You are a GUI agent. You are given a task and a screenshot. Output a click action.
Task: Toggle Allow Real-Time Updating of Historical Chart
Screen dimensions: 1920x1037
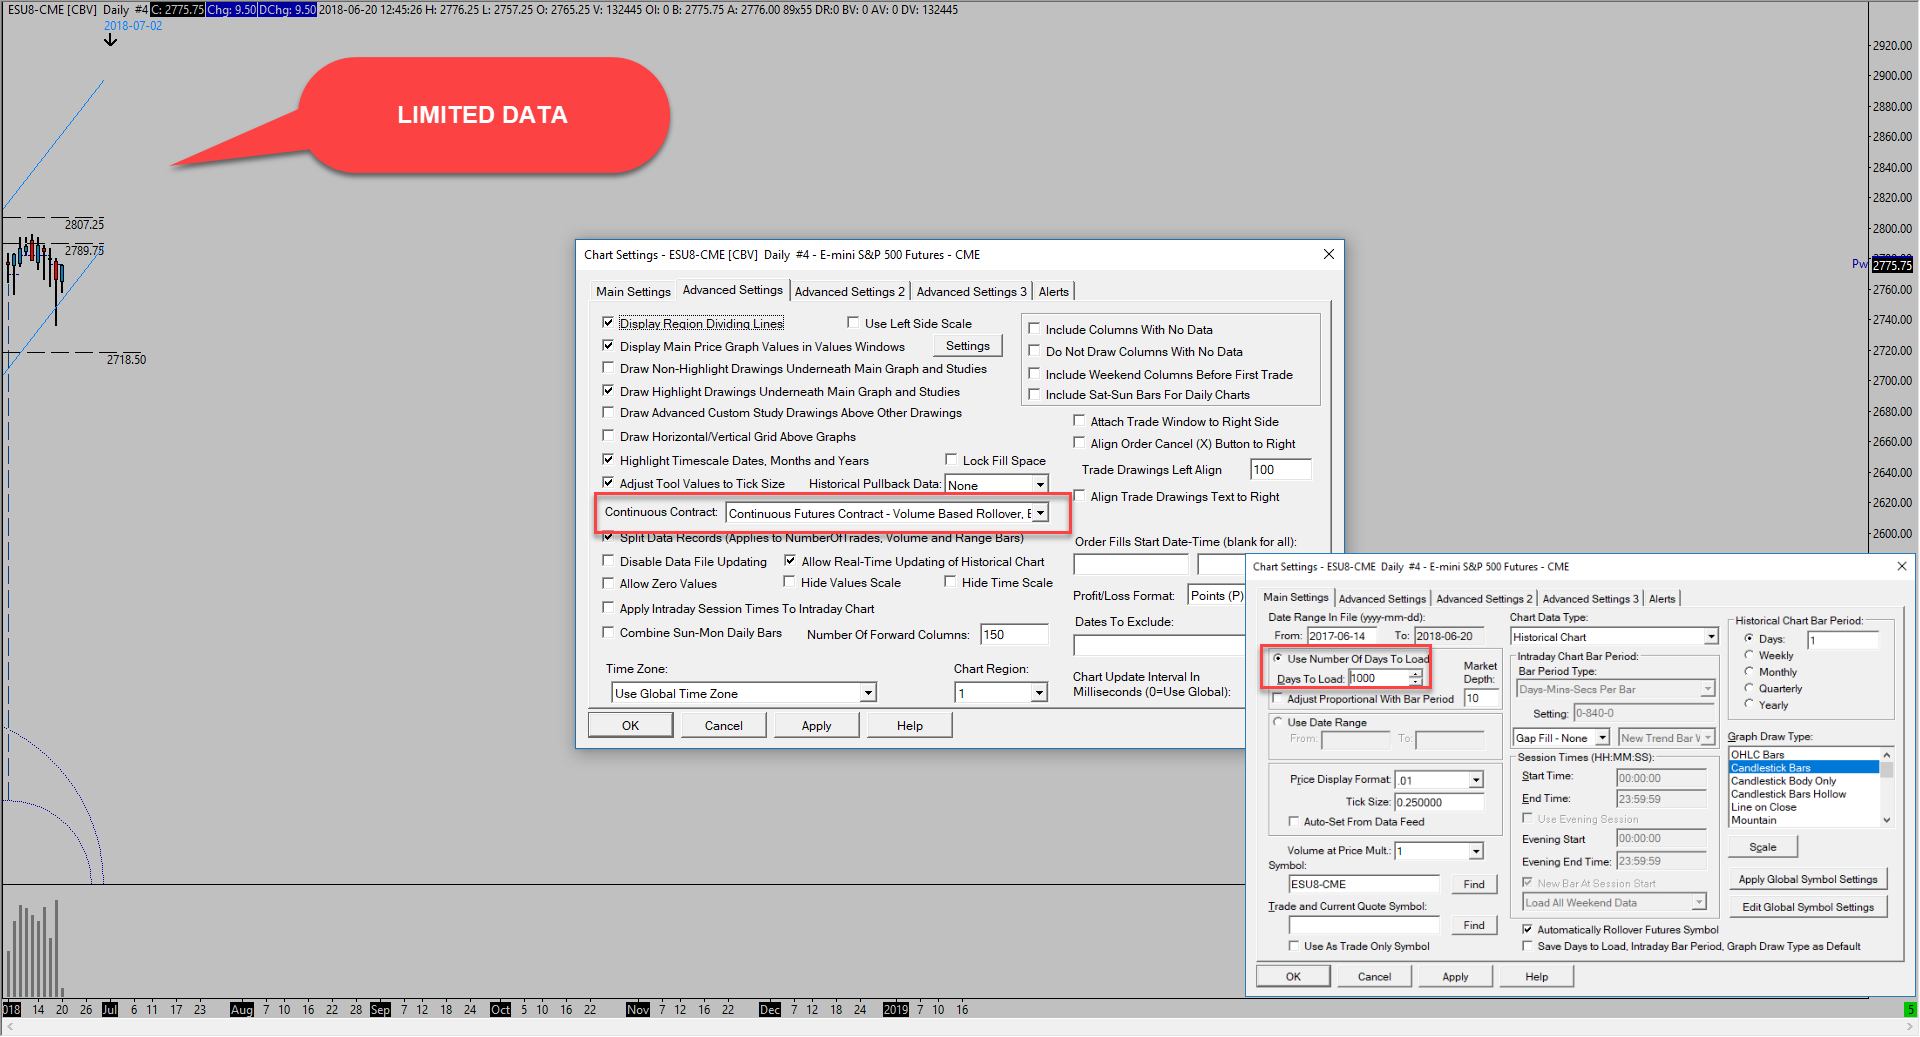(x=790, y=561)
